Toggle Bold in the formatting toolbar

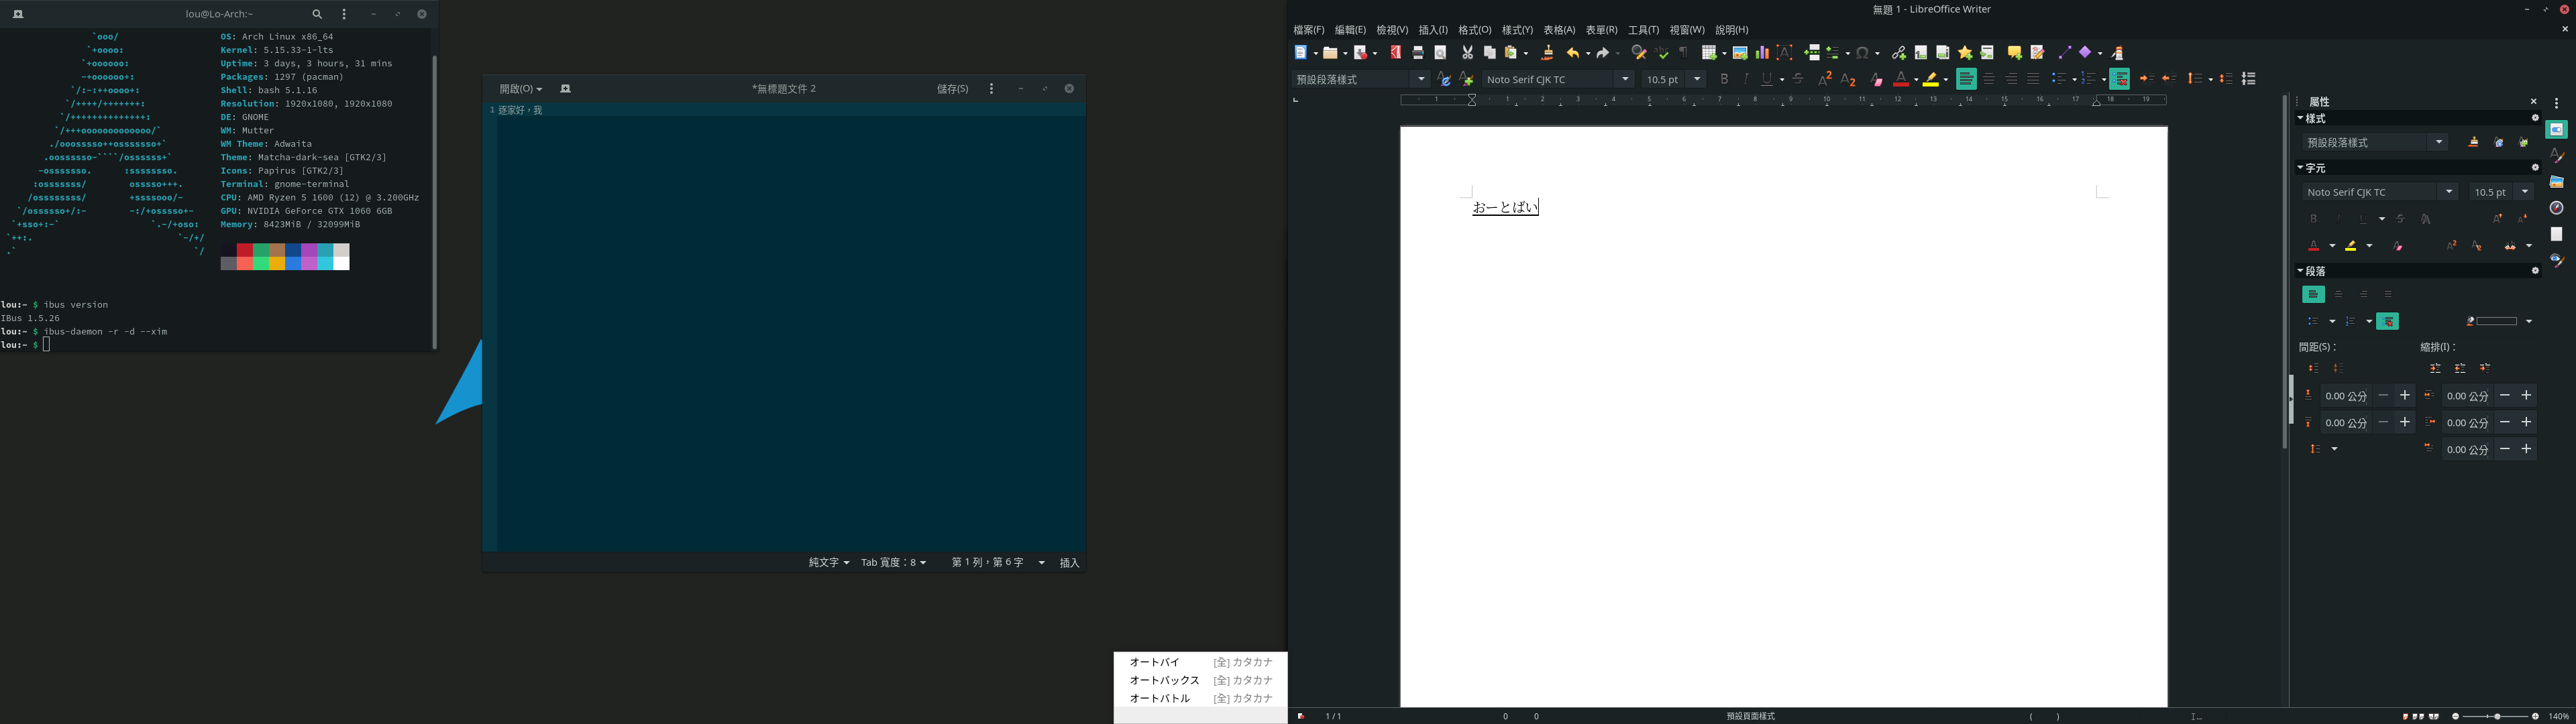pos(1724,79)
